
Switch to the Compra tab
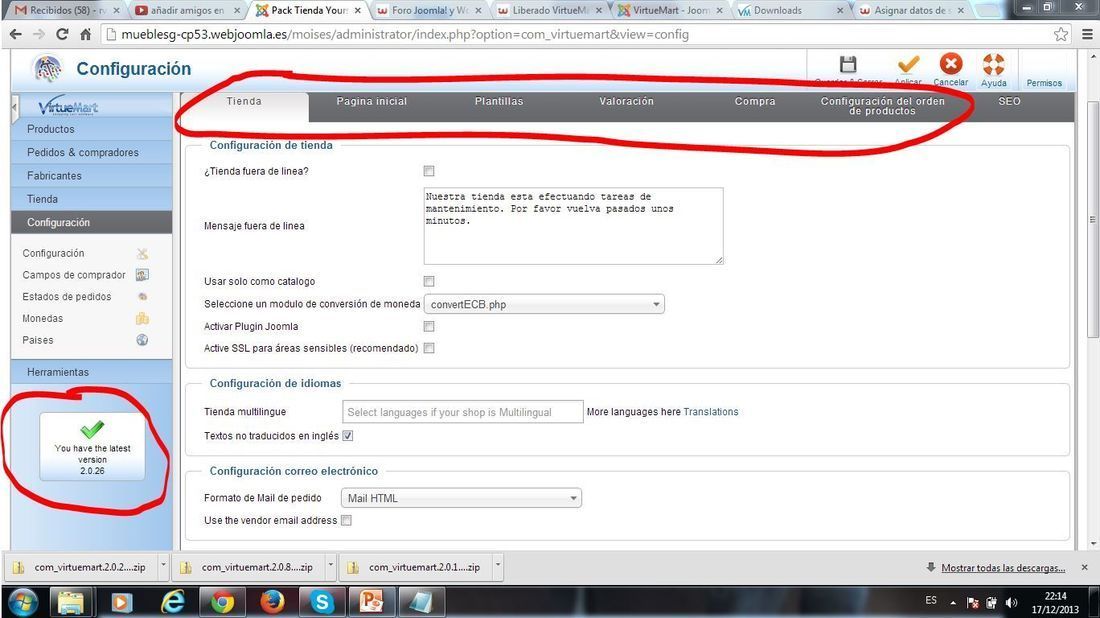(755, 101)
